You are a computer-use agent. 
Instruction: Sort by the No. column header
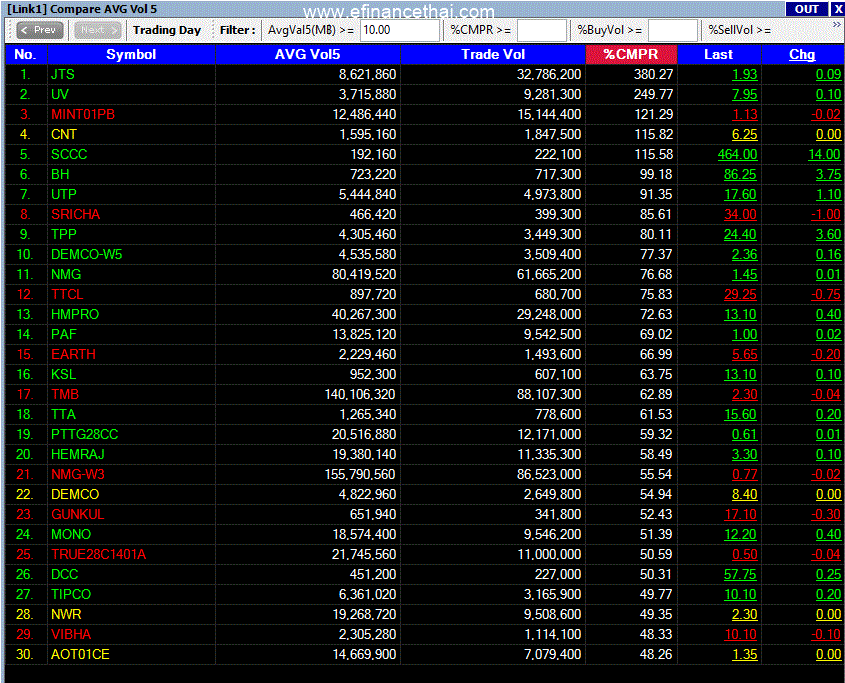click(x=26, y=54)
